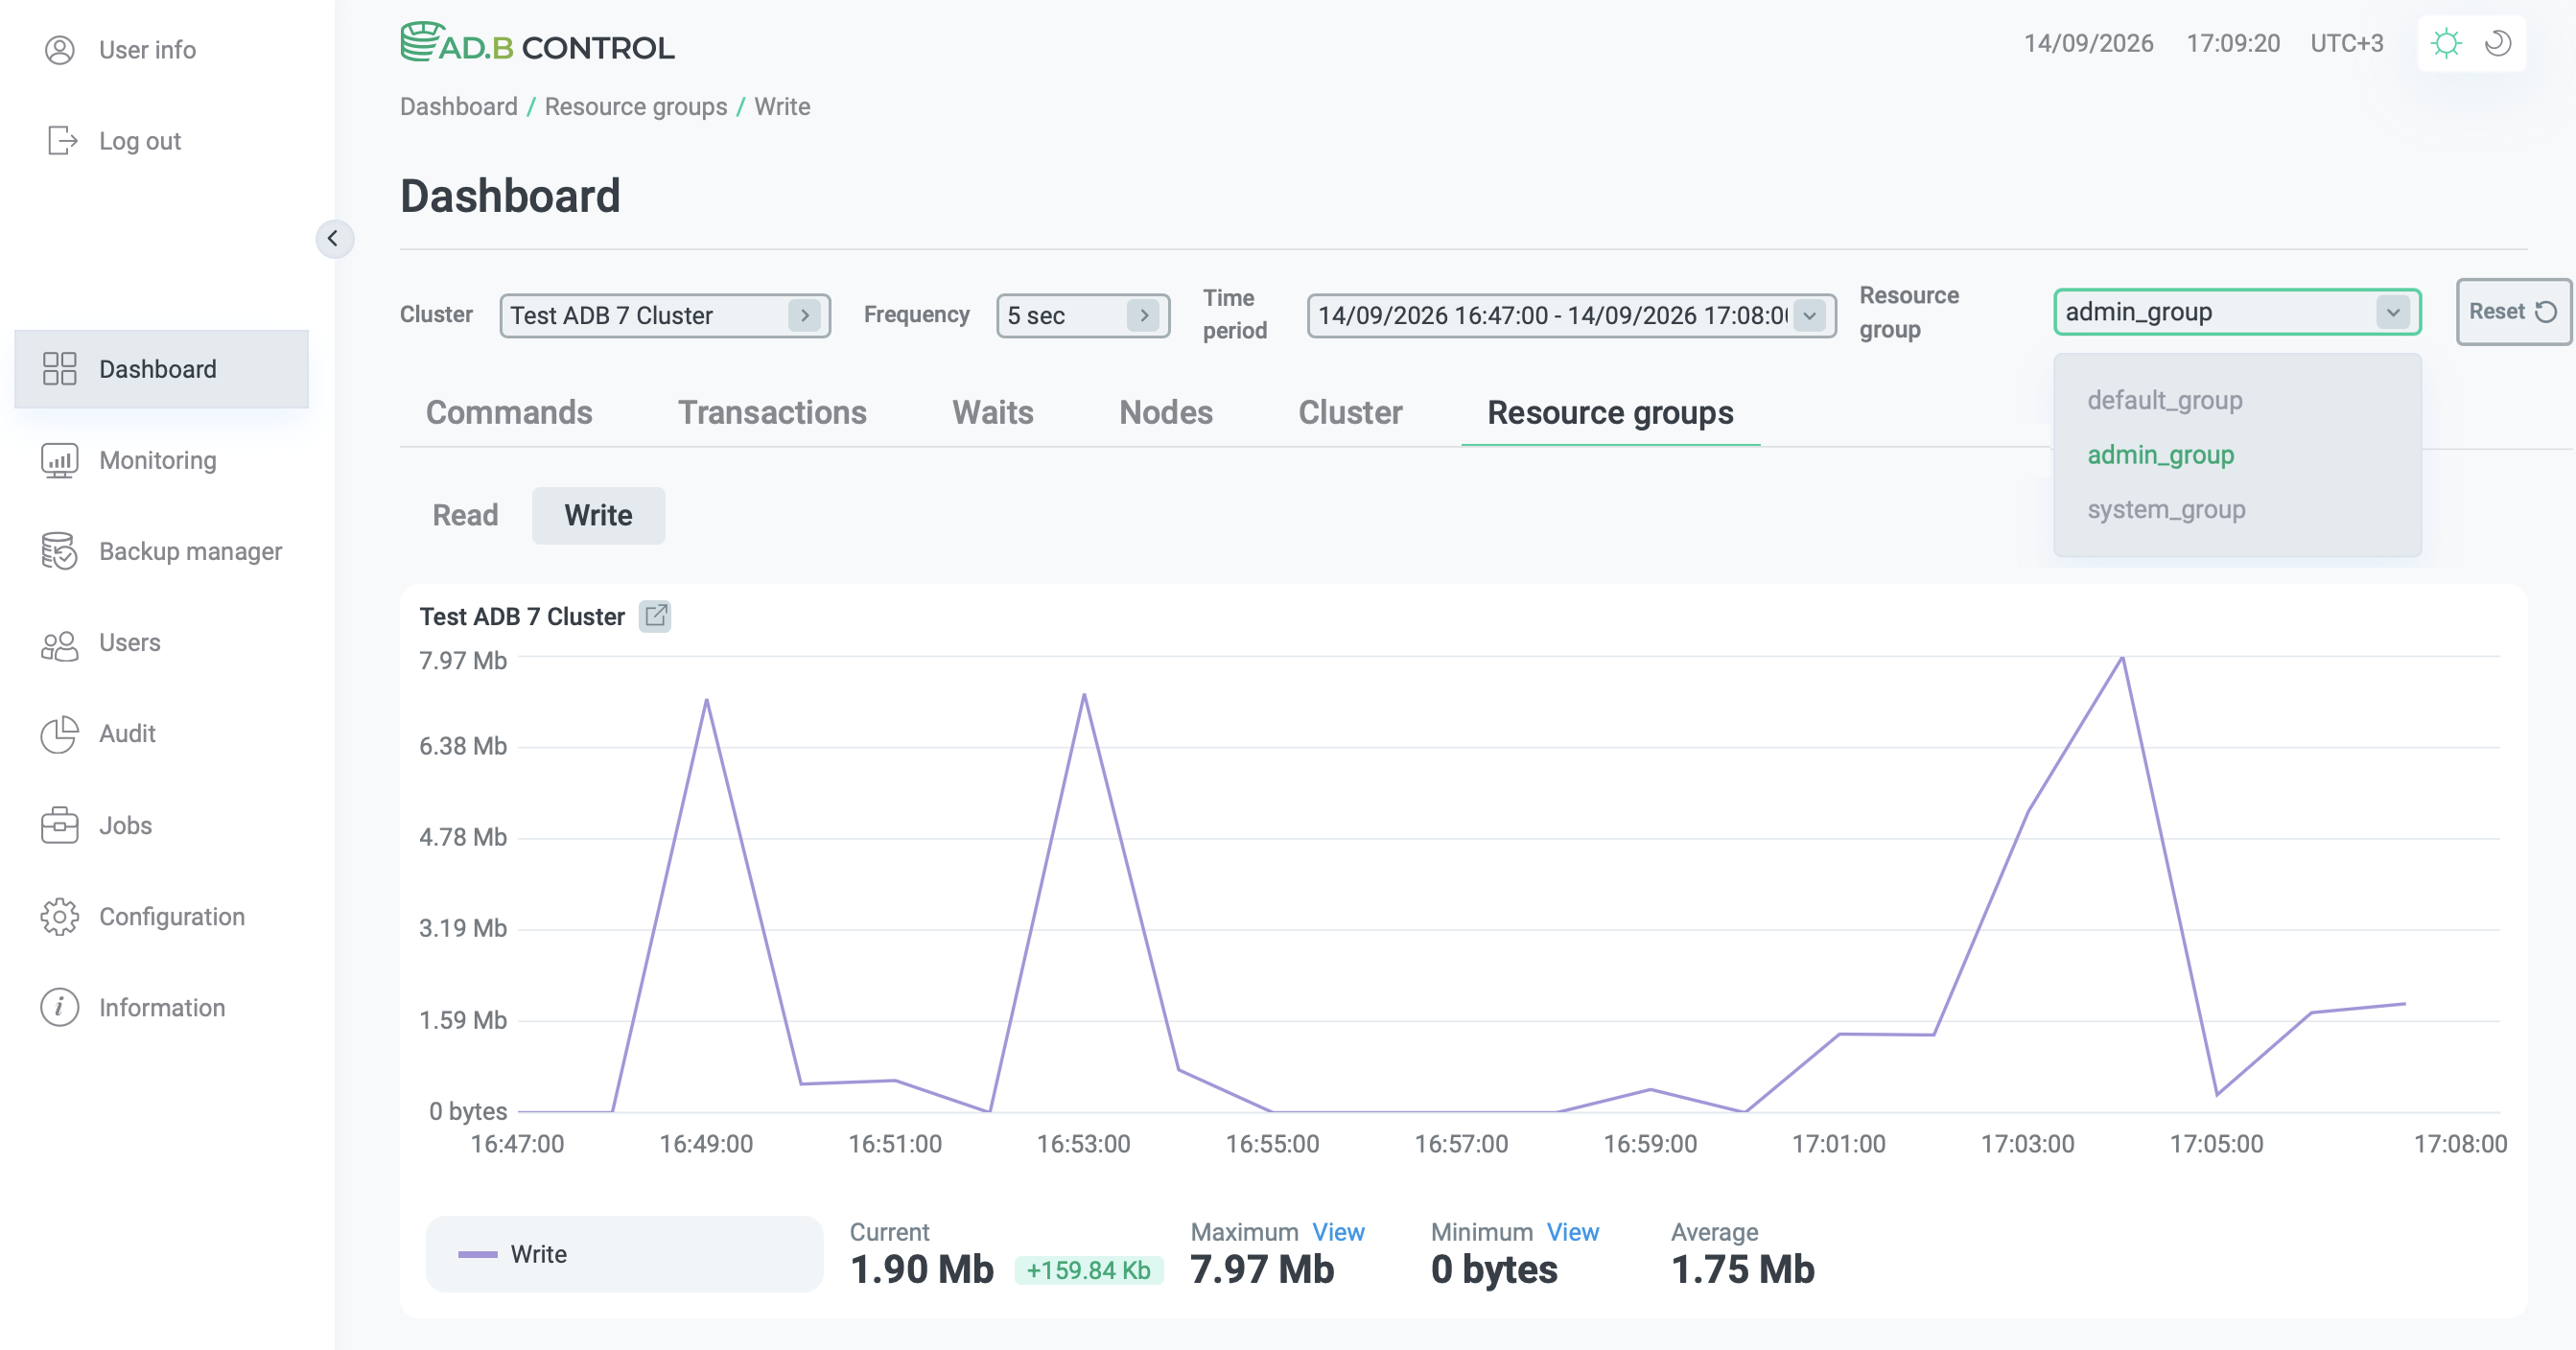Screen dimensions: 2576x1350
Task: Open the Information menu item
Action: tap(162, 1007)
